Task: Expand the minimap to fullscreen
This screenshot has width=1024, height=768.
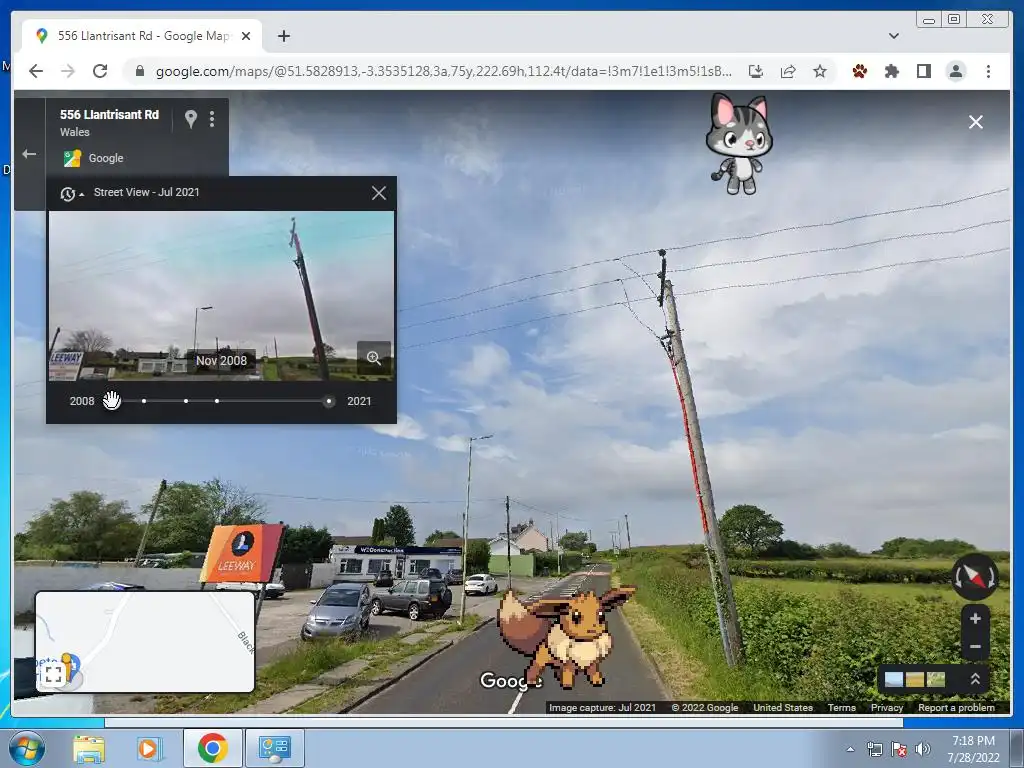Action: point(54,674)
